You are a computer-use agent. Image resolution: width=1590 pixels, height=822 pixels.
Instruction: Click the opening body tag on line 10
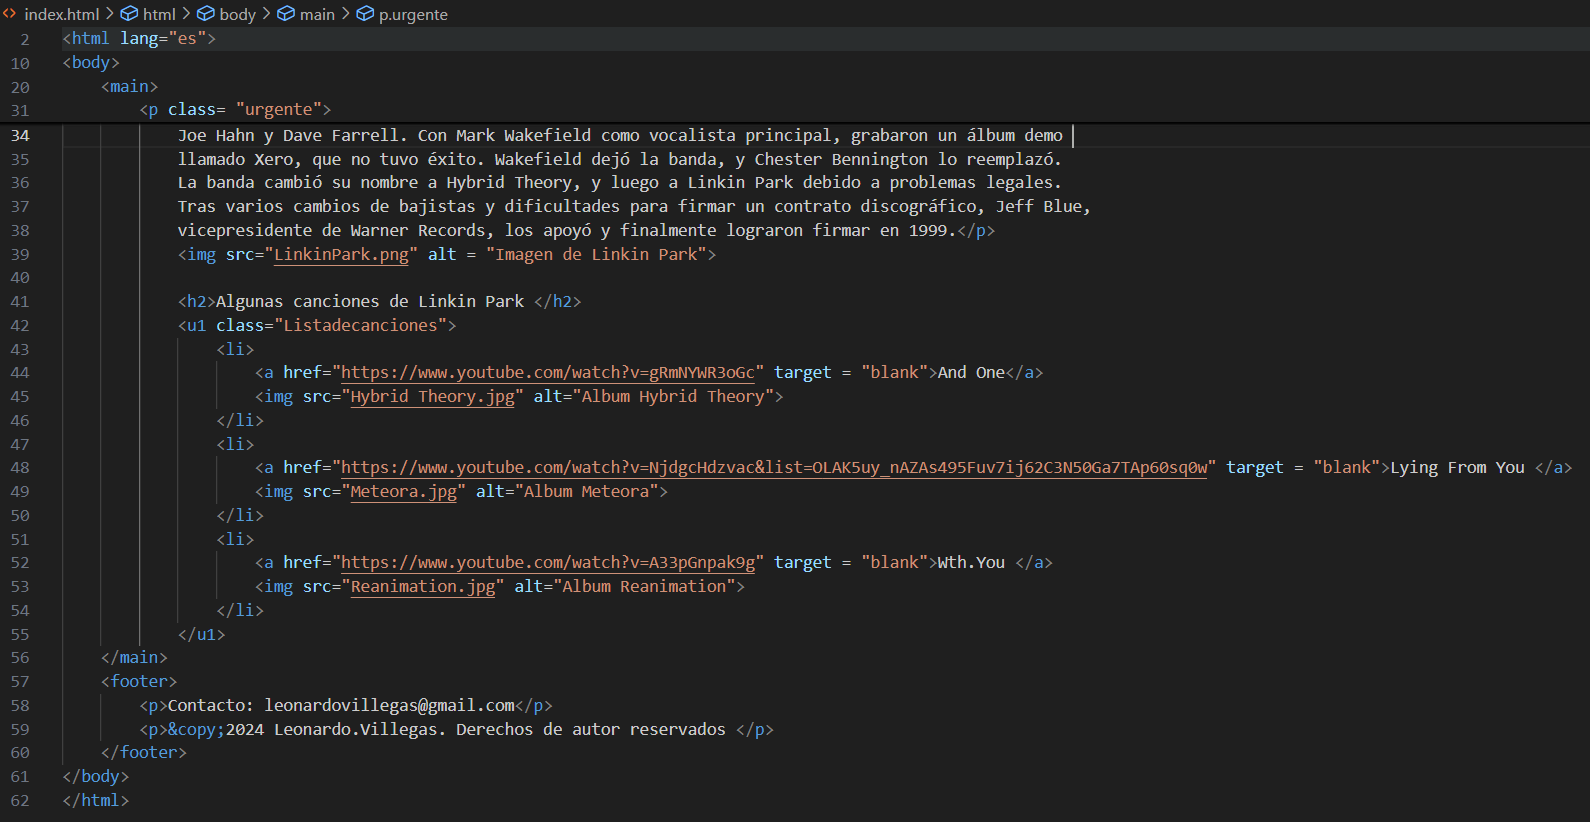click(91, 63)
